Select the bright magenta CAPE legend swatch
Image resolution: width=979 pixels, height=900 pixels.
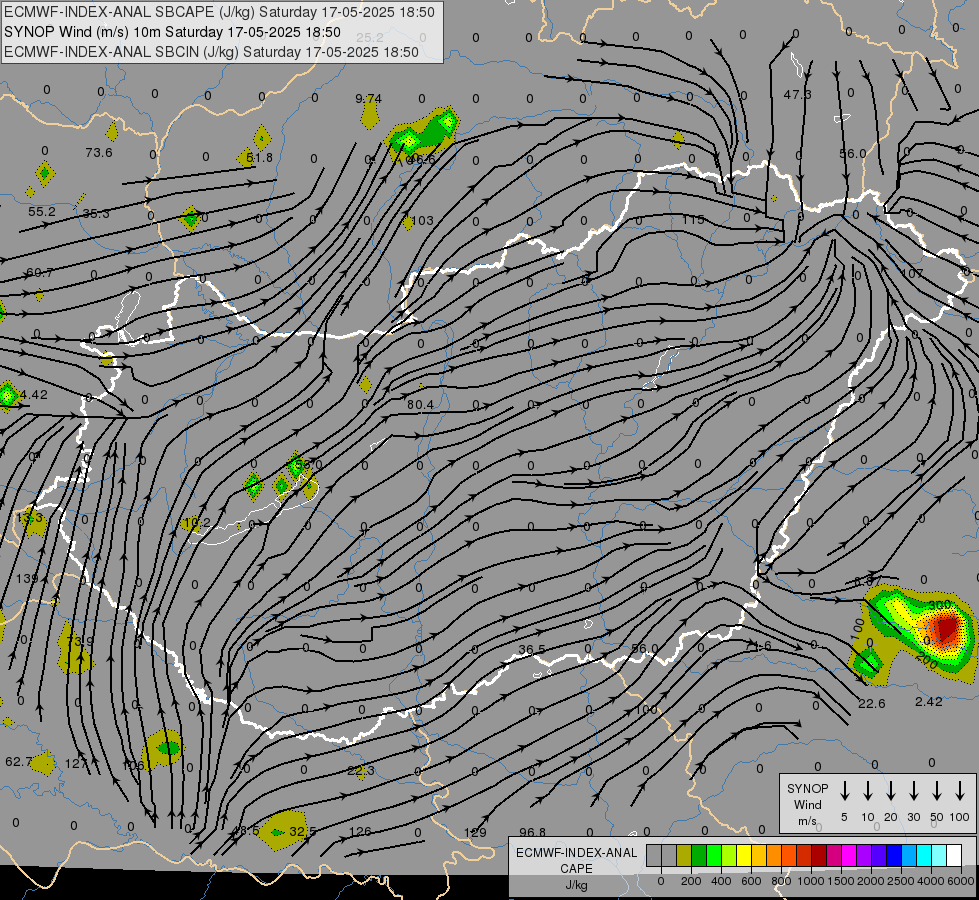coord(849,856)
